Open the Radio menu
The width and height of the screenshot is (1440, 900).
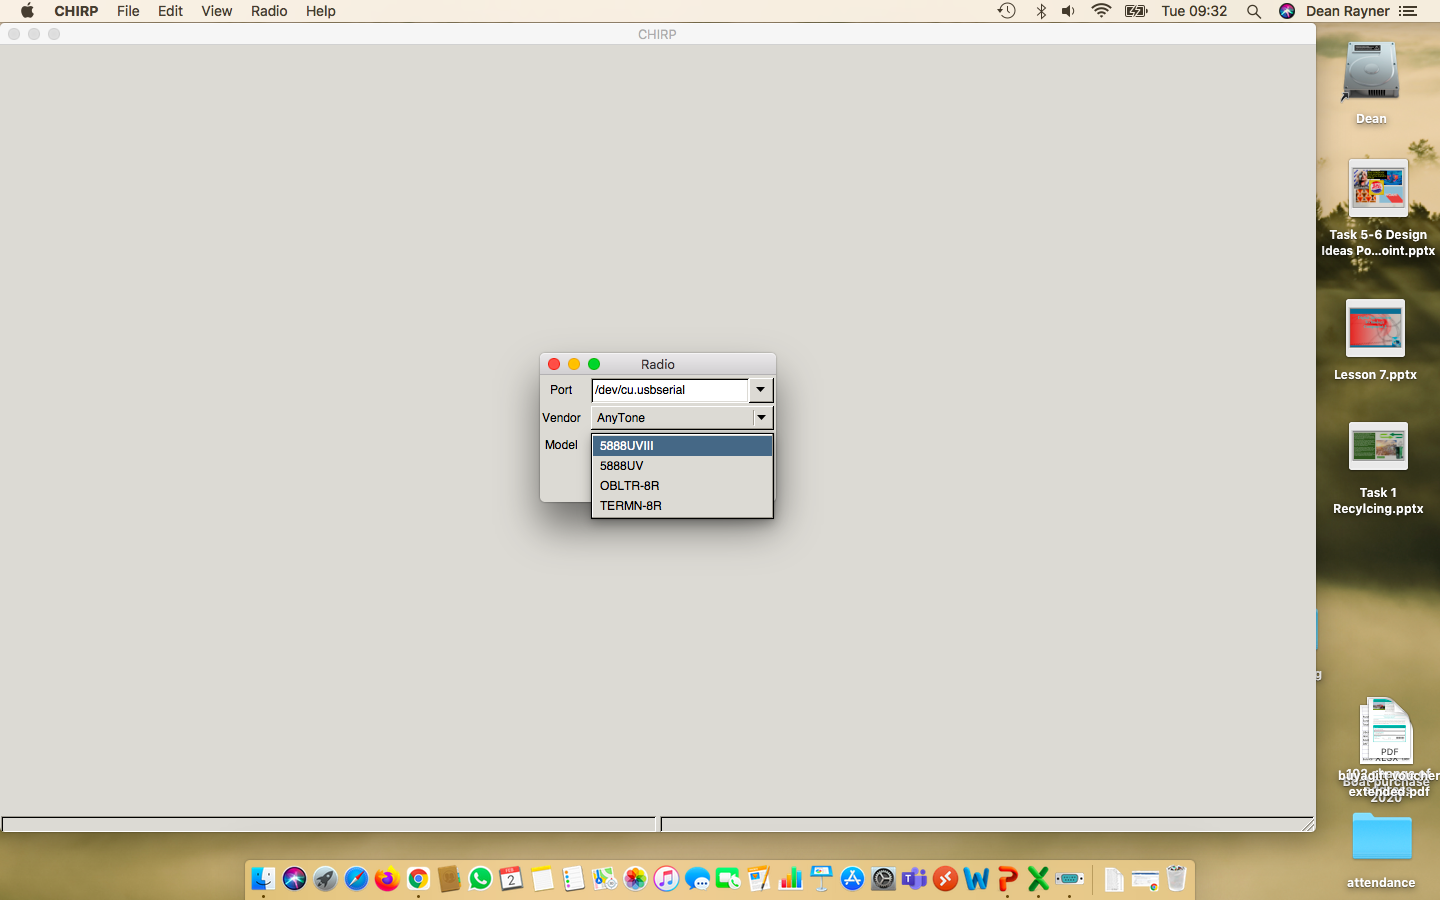coord(269,11)
